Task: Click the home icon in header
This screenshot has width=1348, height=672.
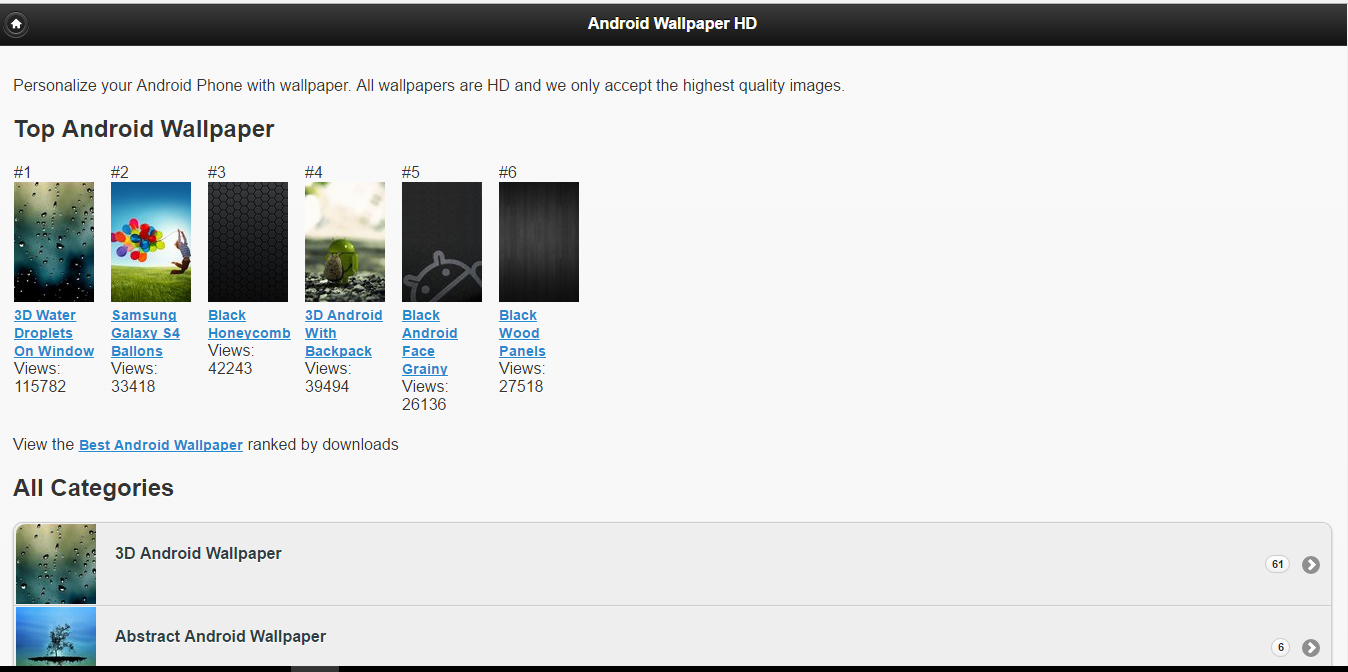Action: [x=16, y=24]
